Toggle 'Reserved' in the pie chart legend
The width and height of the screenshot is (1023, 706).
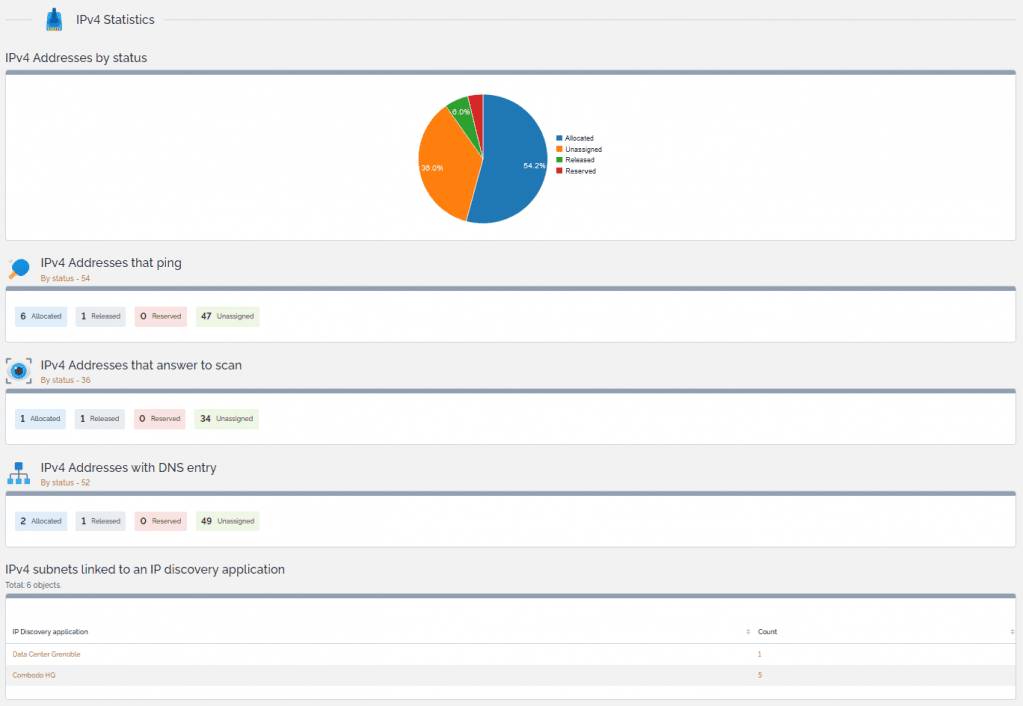(577, 170)
